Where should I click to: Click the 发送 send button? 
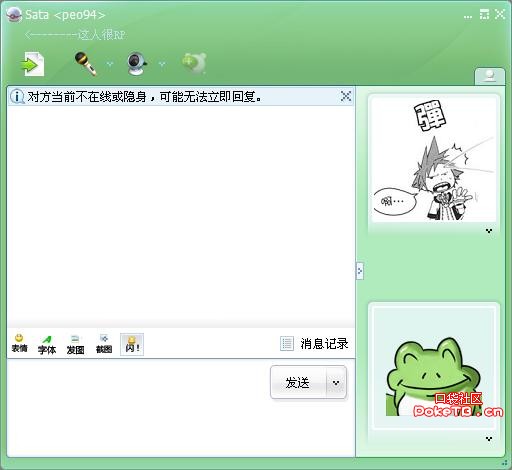[298, 383]
